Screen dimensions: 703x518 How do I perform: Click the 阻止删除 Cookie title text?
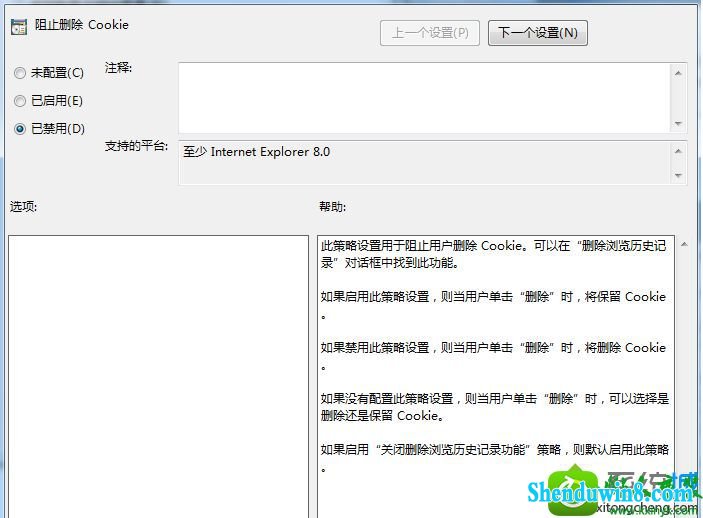(x=82, y=25)
